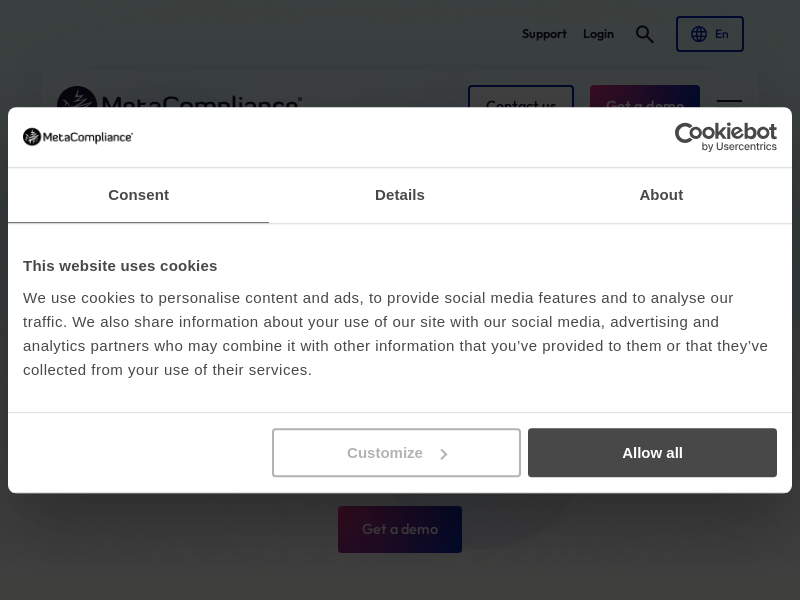The height and width of the screenshot is (600, 800).
Task: Click the search magnifier icon
Action: (x=645, y=34)
